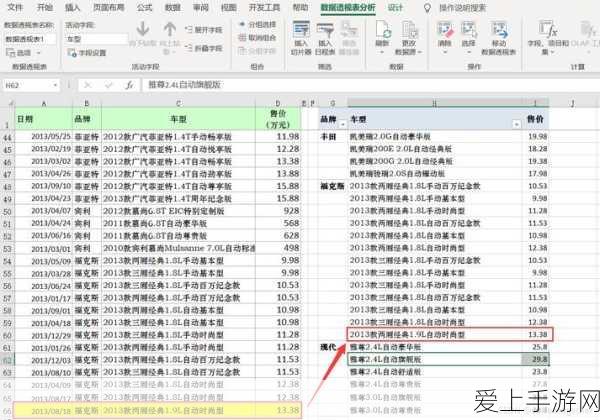Open the 品牌 filter dropdown in pivot
The width and height of the screenshot is (600, 420).
pos(342,124)
